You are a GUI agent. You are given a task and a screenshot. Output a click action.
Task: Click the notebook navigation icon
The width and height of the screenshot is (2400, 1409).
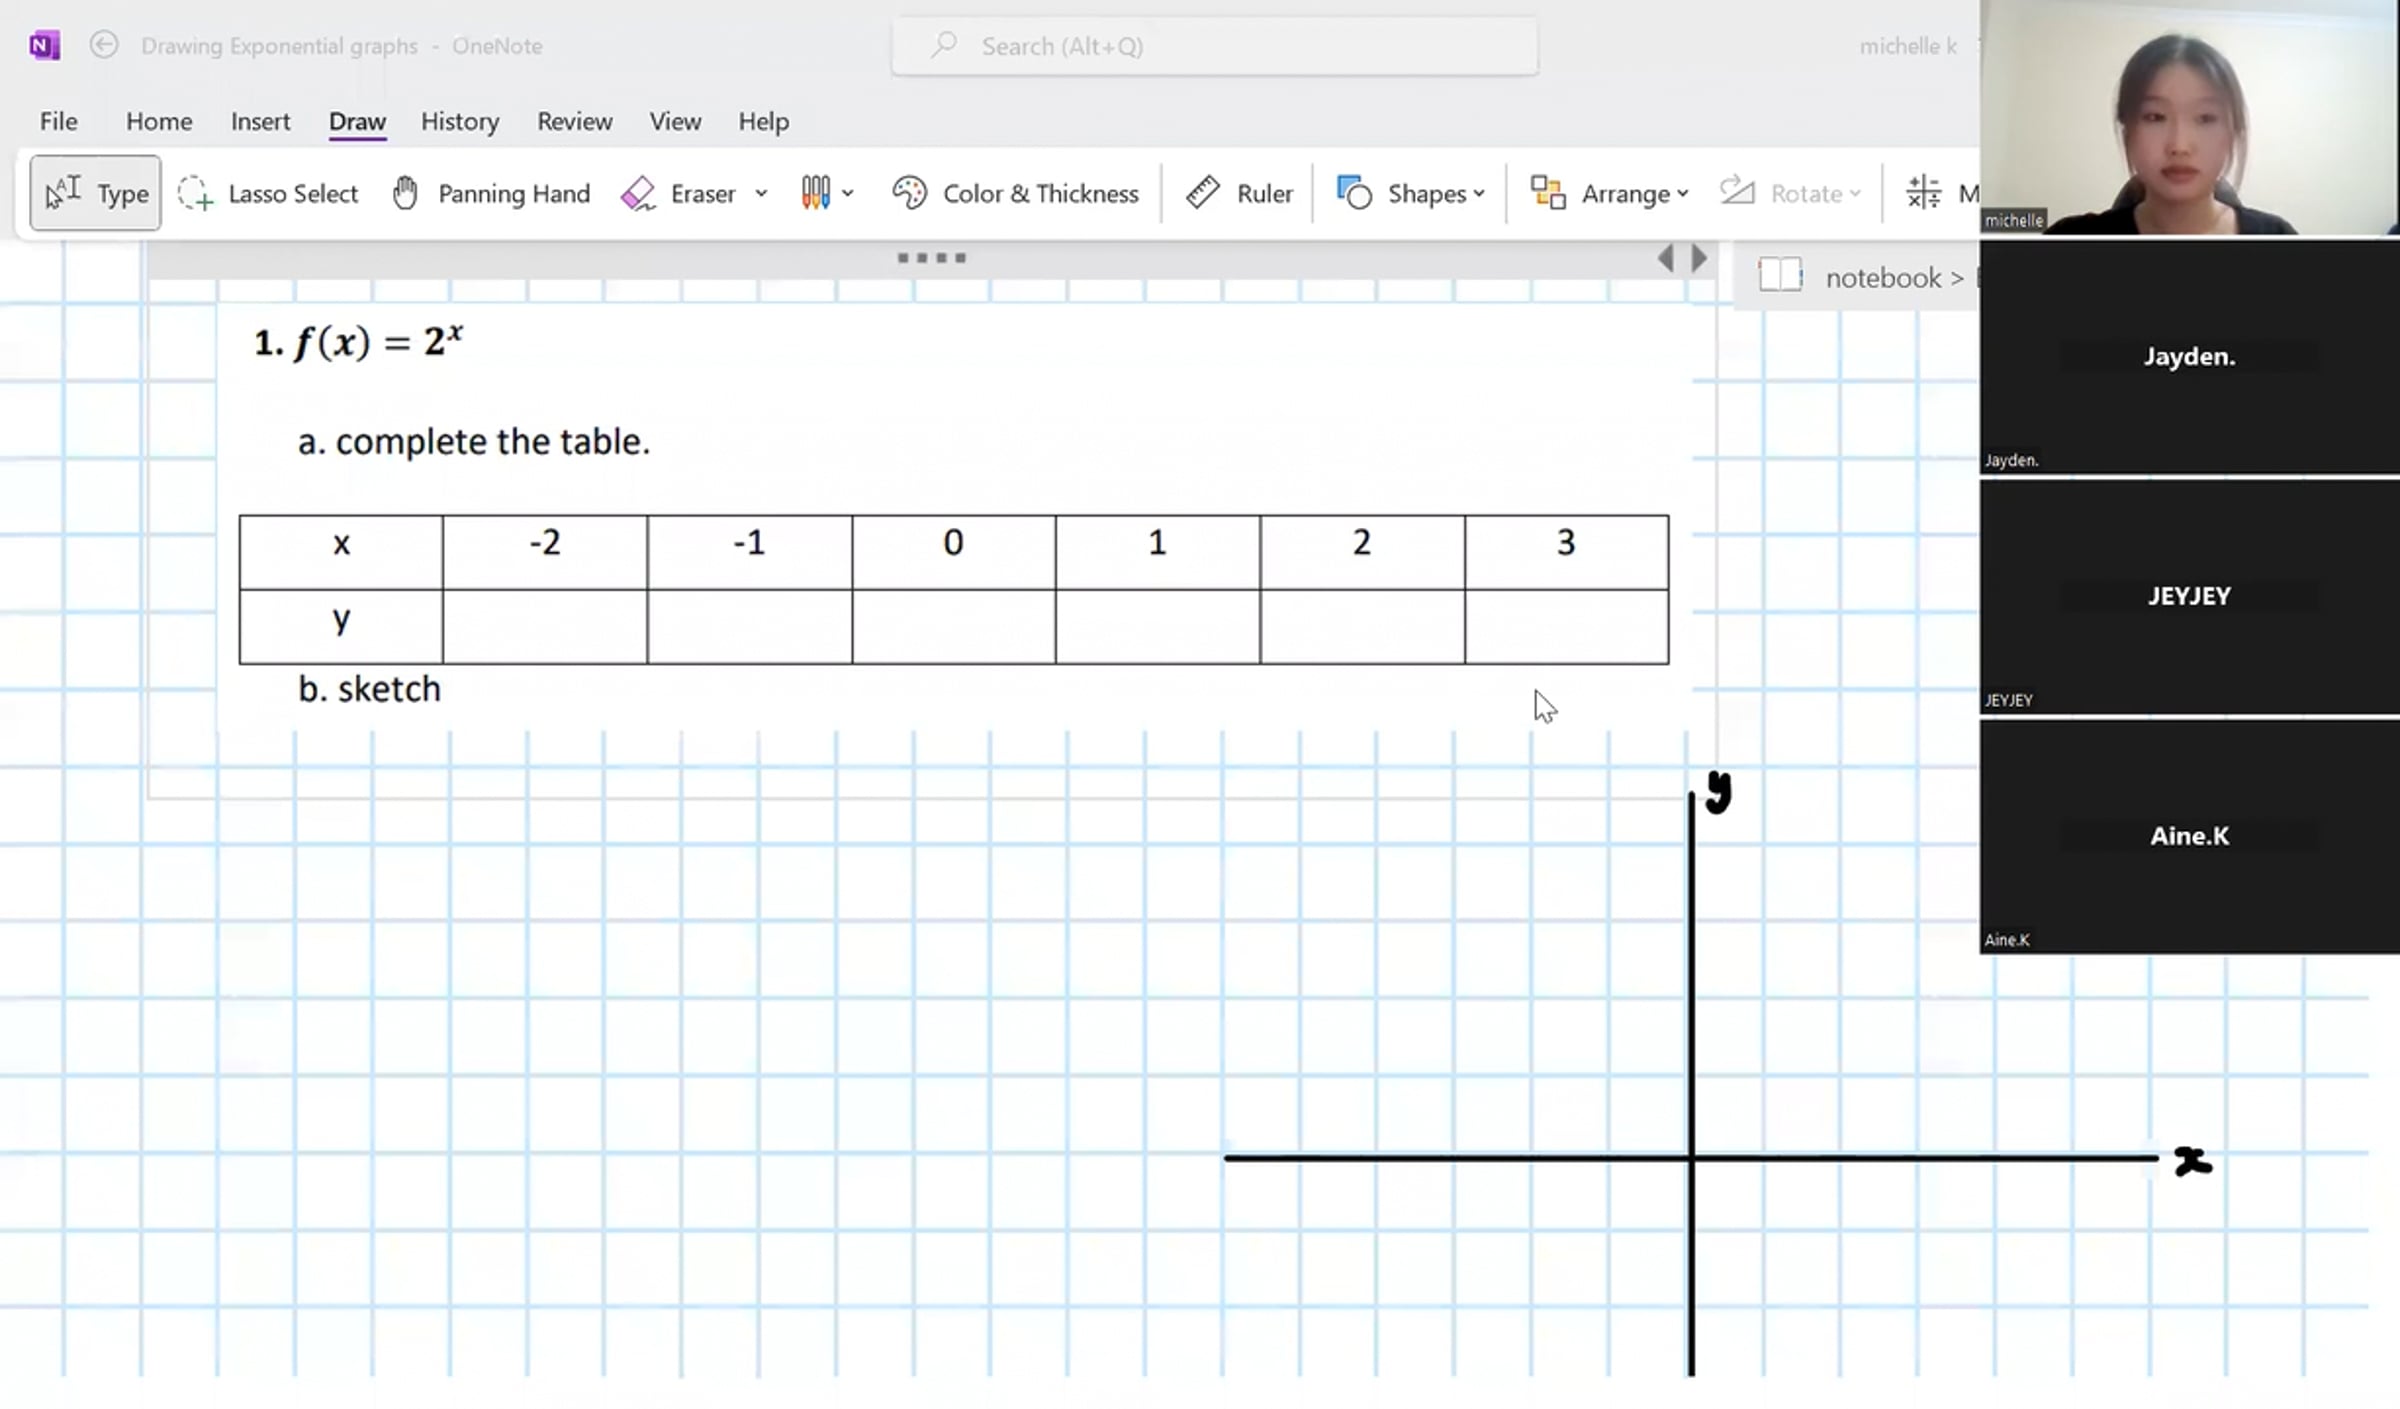click(x=1780, y=275)
